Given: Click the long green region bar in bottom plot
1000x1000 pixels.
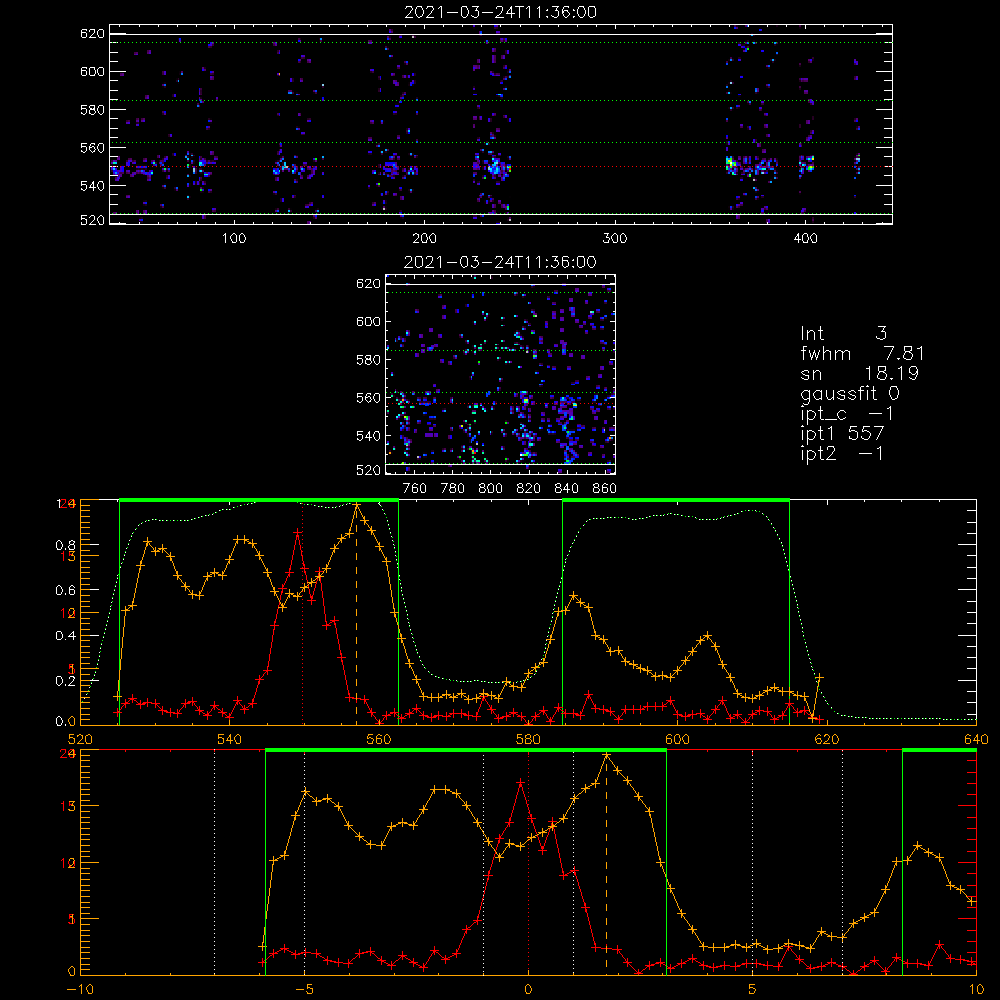Looking at the screenshot, I should [x=466, y=751].
